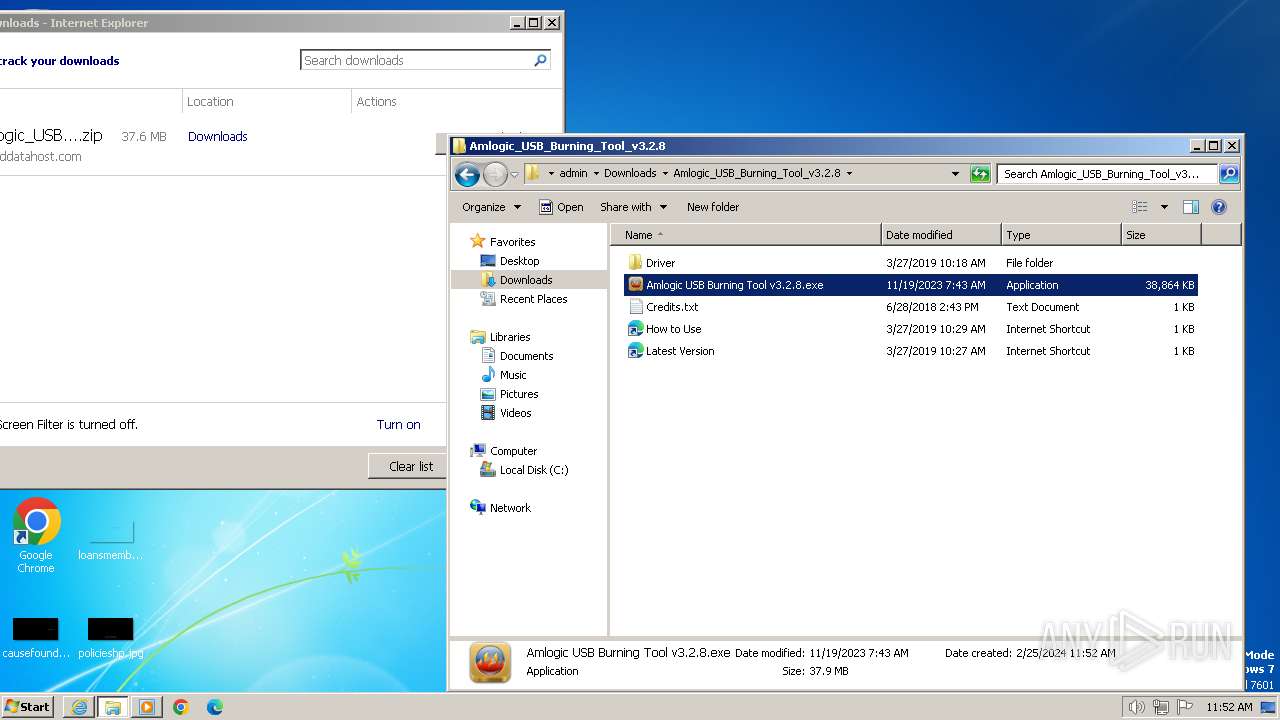Select the Driver folder icon

coord(635,263)
